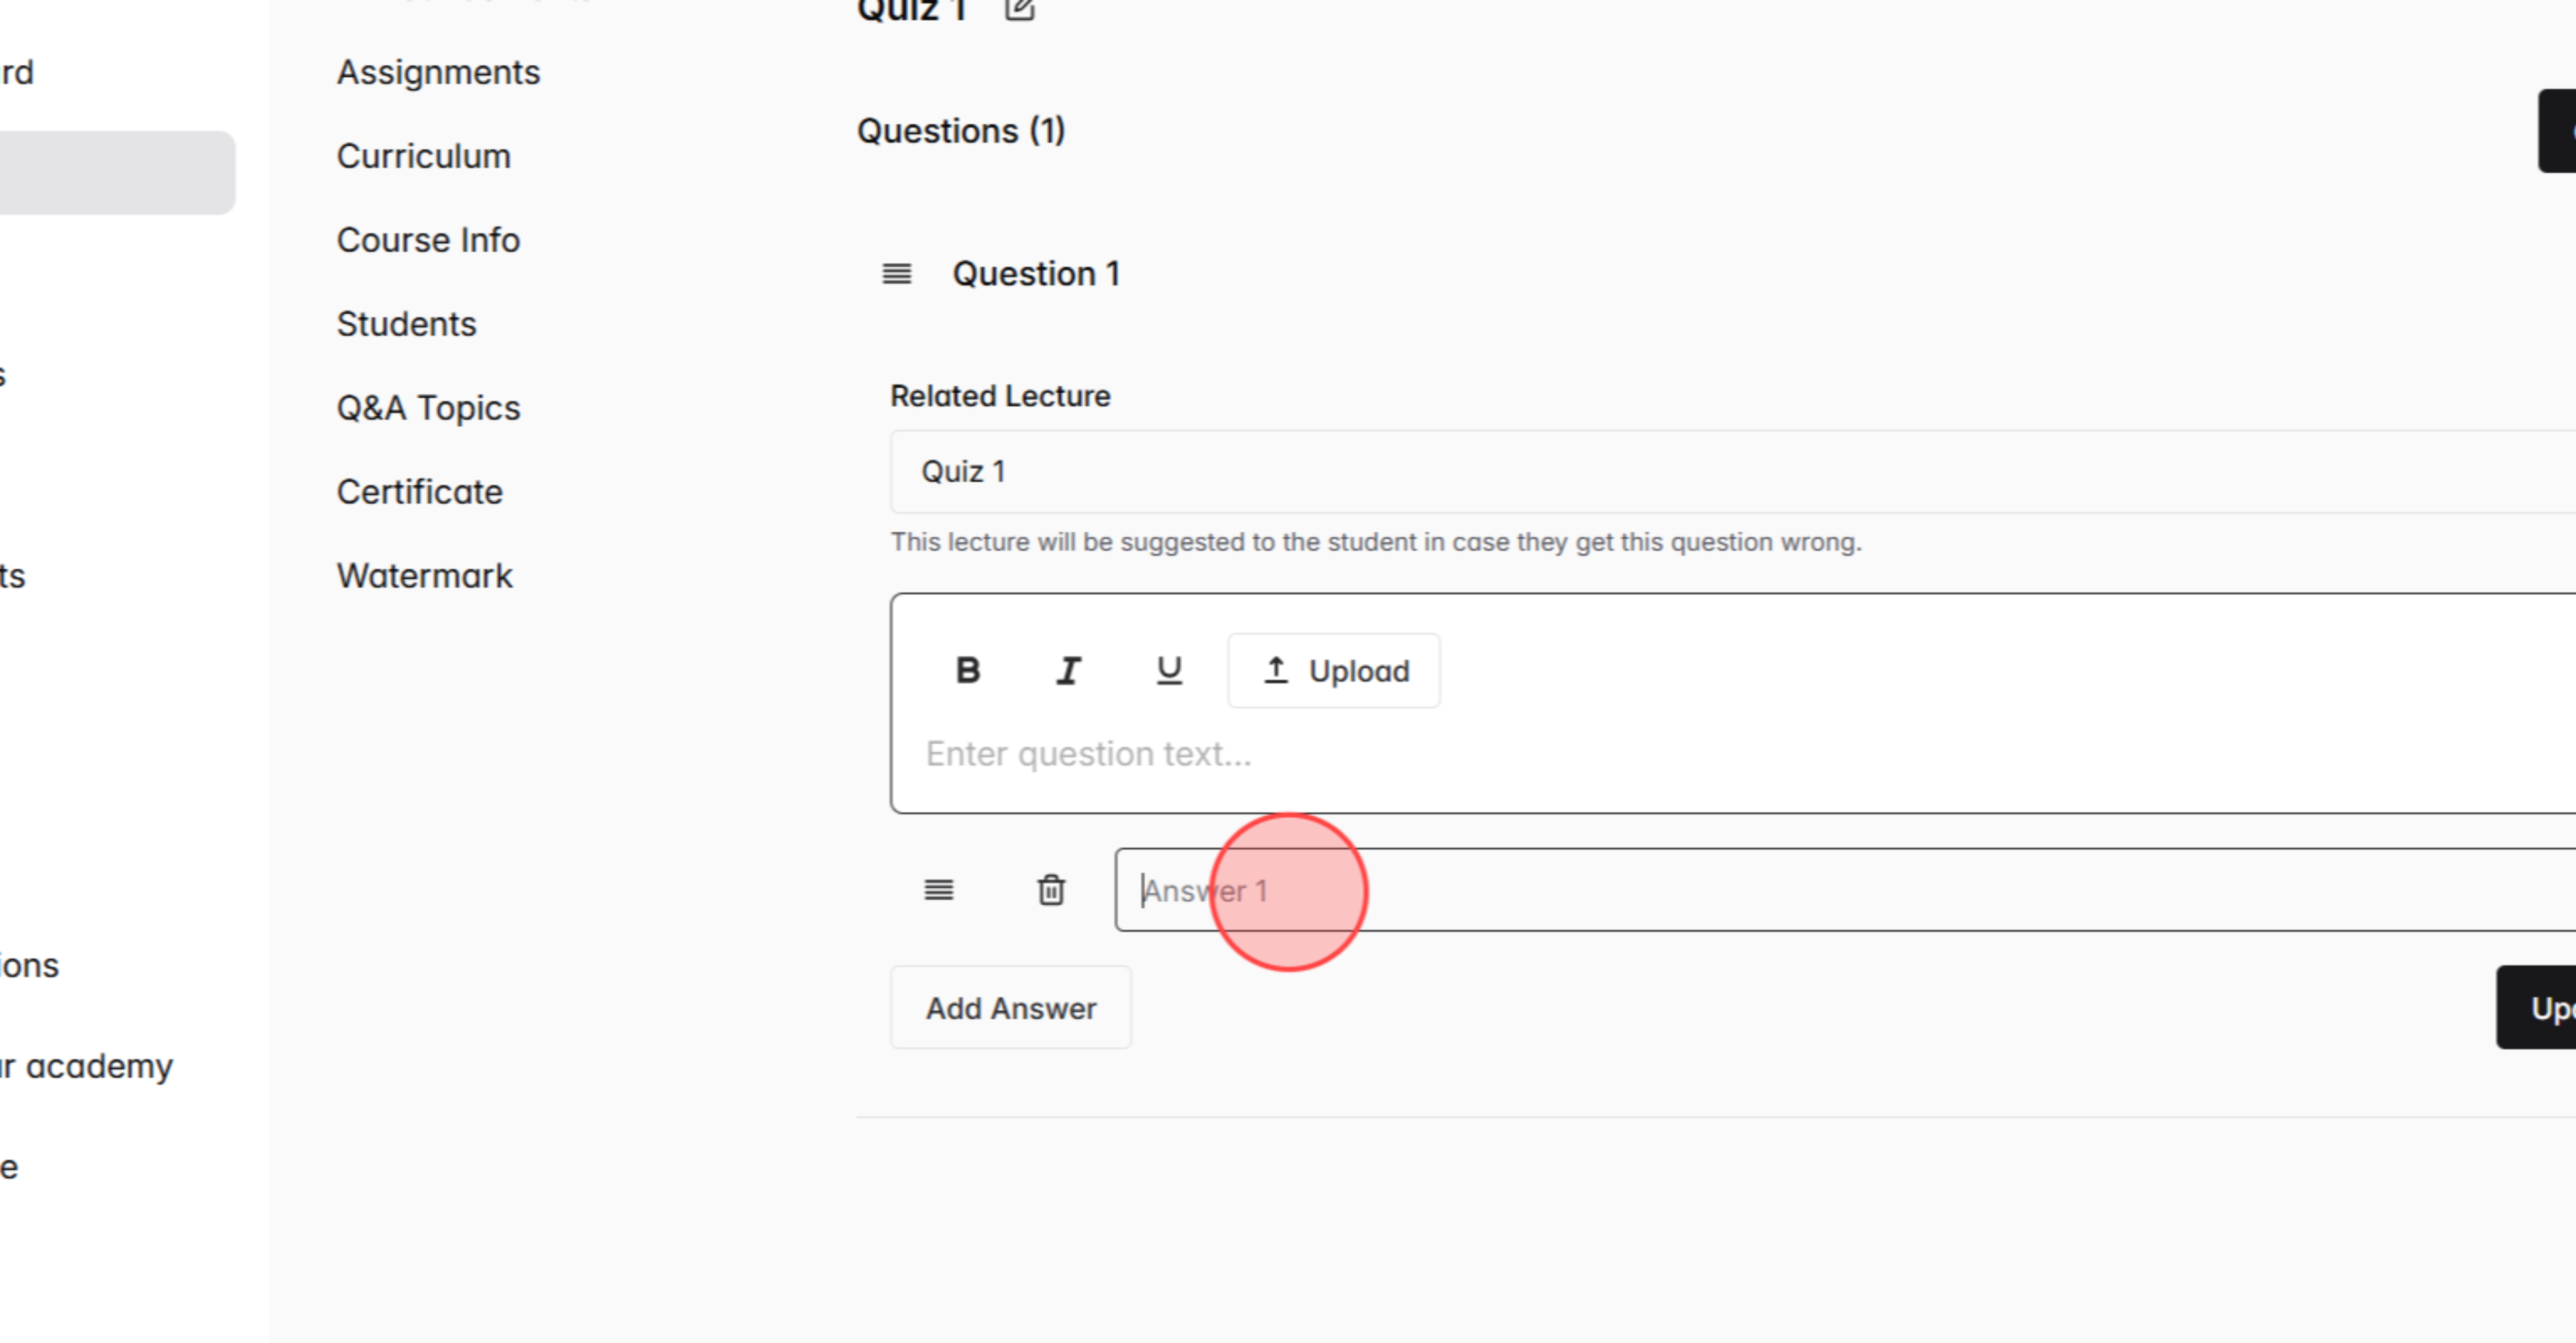
Task: Delete Answer 1 using the trash icon
Action: pos(1050,889)
